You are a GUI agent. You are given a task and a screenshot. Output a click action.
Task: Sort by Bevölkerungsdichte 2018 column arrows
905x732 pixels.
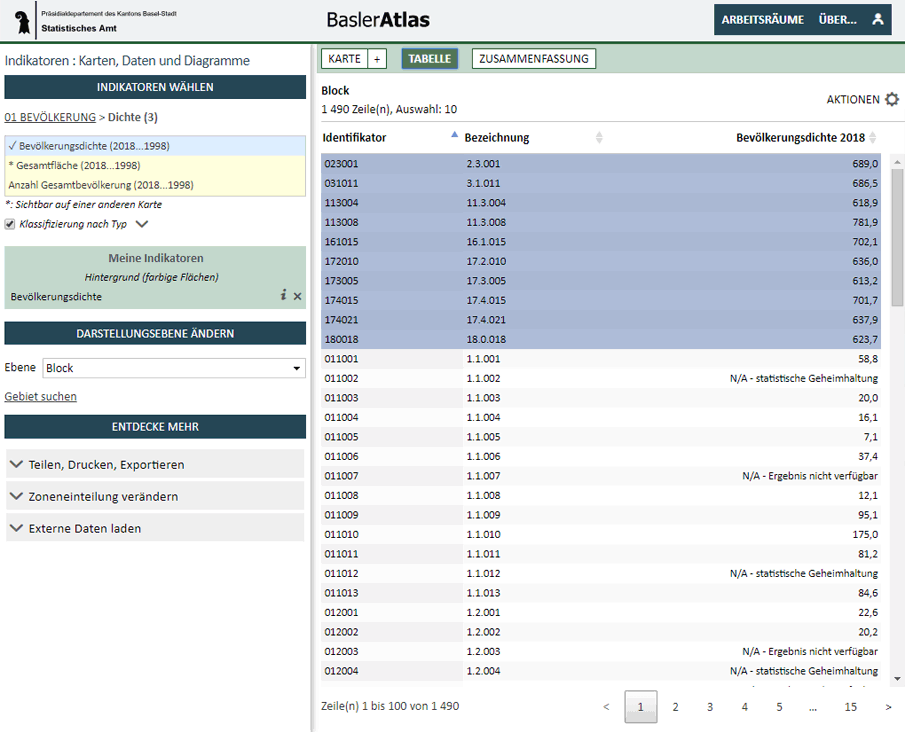(873, 137)
